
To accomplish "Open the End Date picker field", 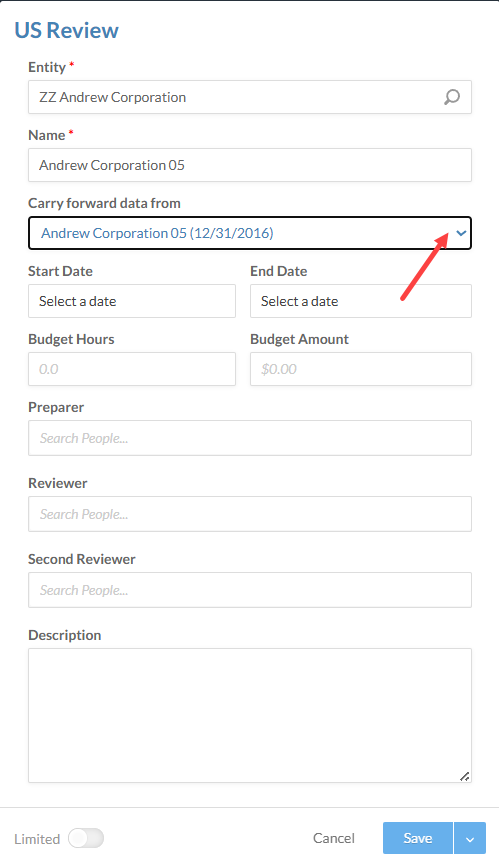I will pyautogui.click(x=361, y=301).
